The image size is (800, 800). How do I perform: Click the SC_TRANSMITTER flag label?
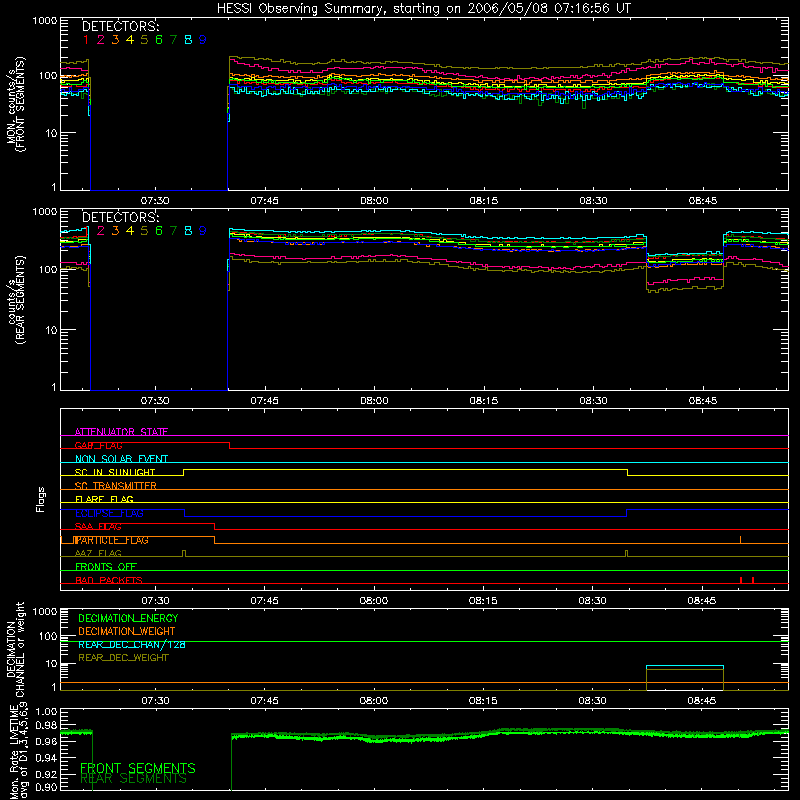[116, 486]
